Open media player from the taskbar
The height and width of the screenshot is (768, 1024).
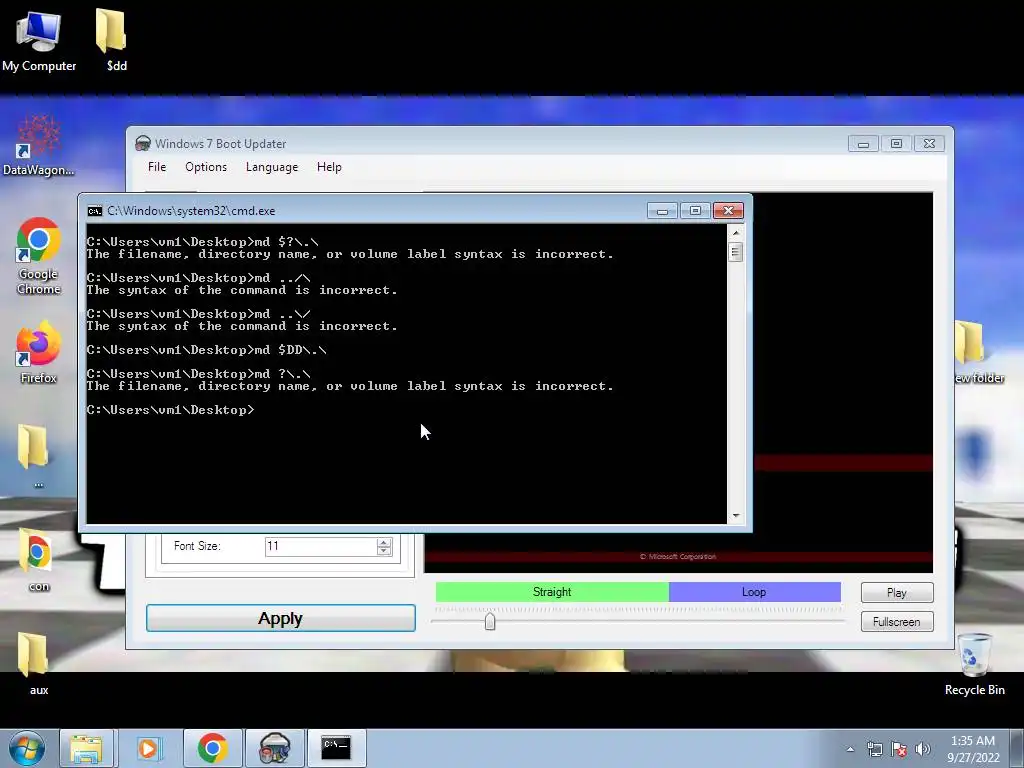[149, 748]
